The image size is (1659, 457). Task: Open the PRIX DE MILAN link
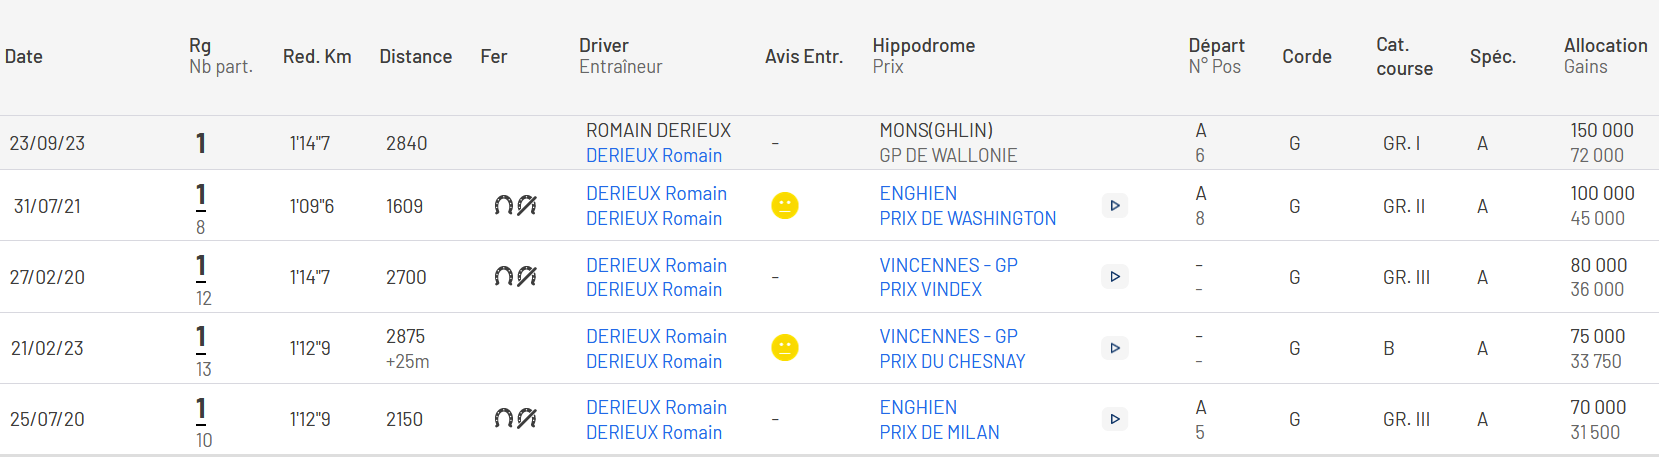(x=939, y=432)
